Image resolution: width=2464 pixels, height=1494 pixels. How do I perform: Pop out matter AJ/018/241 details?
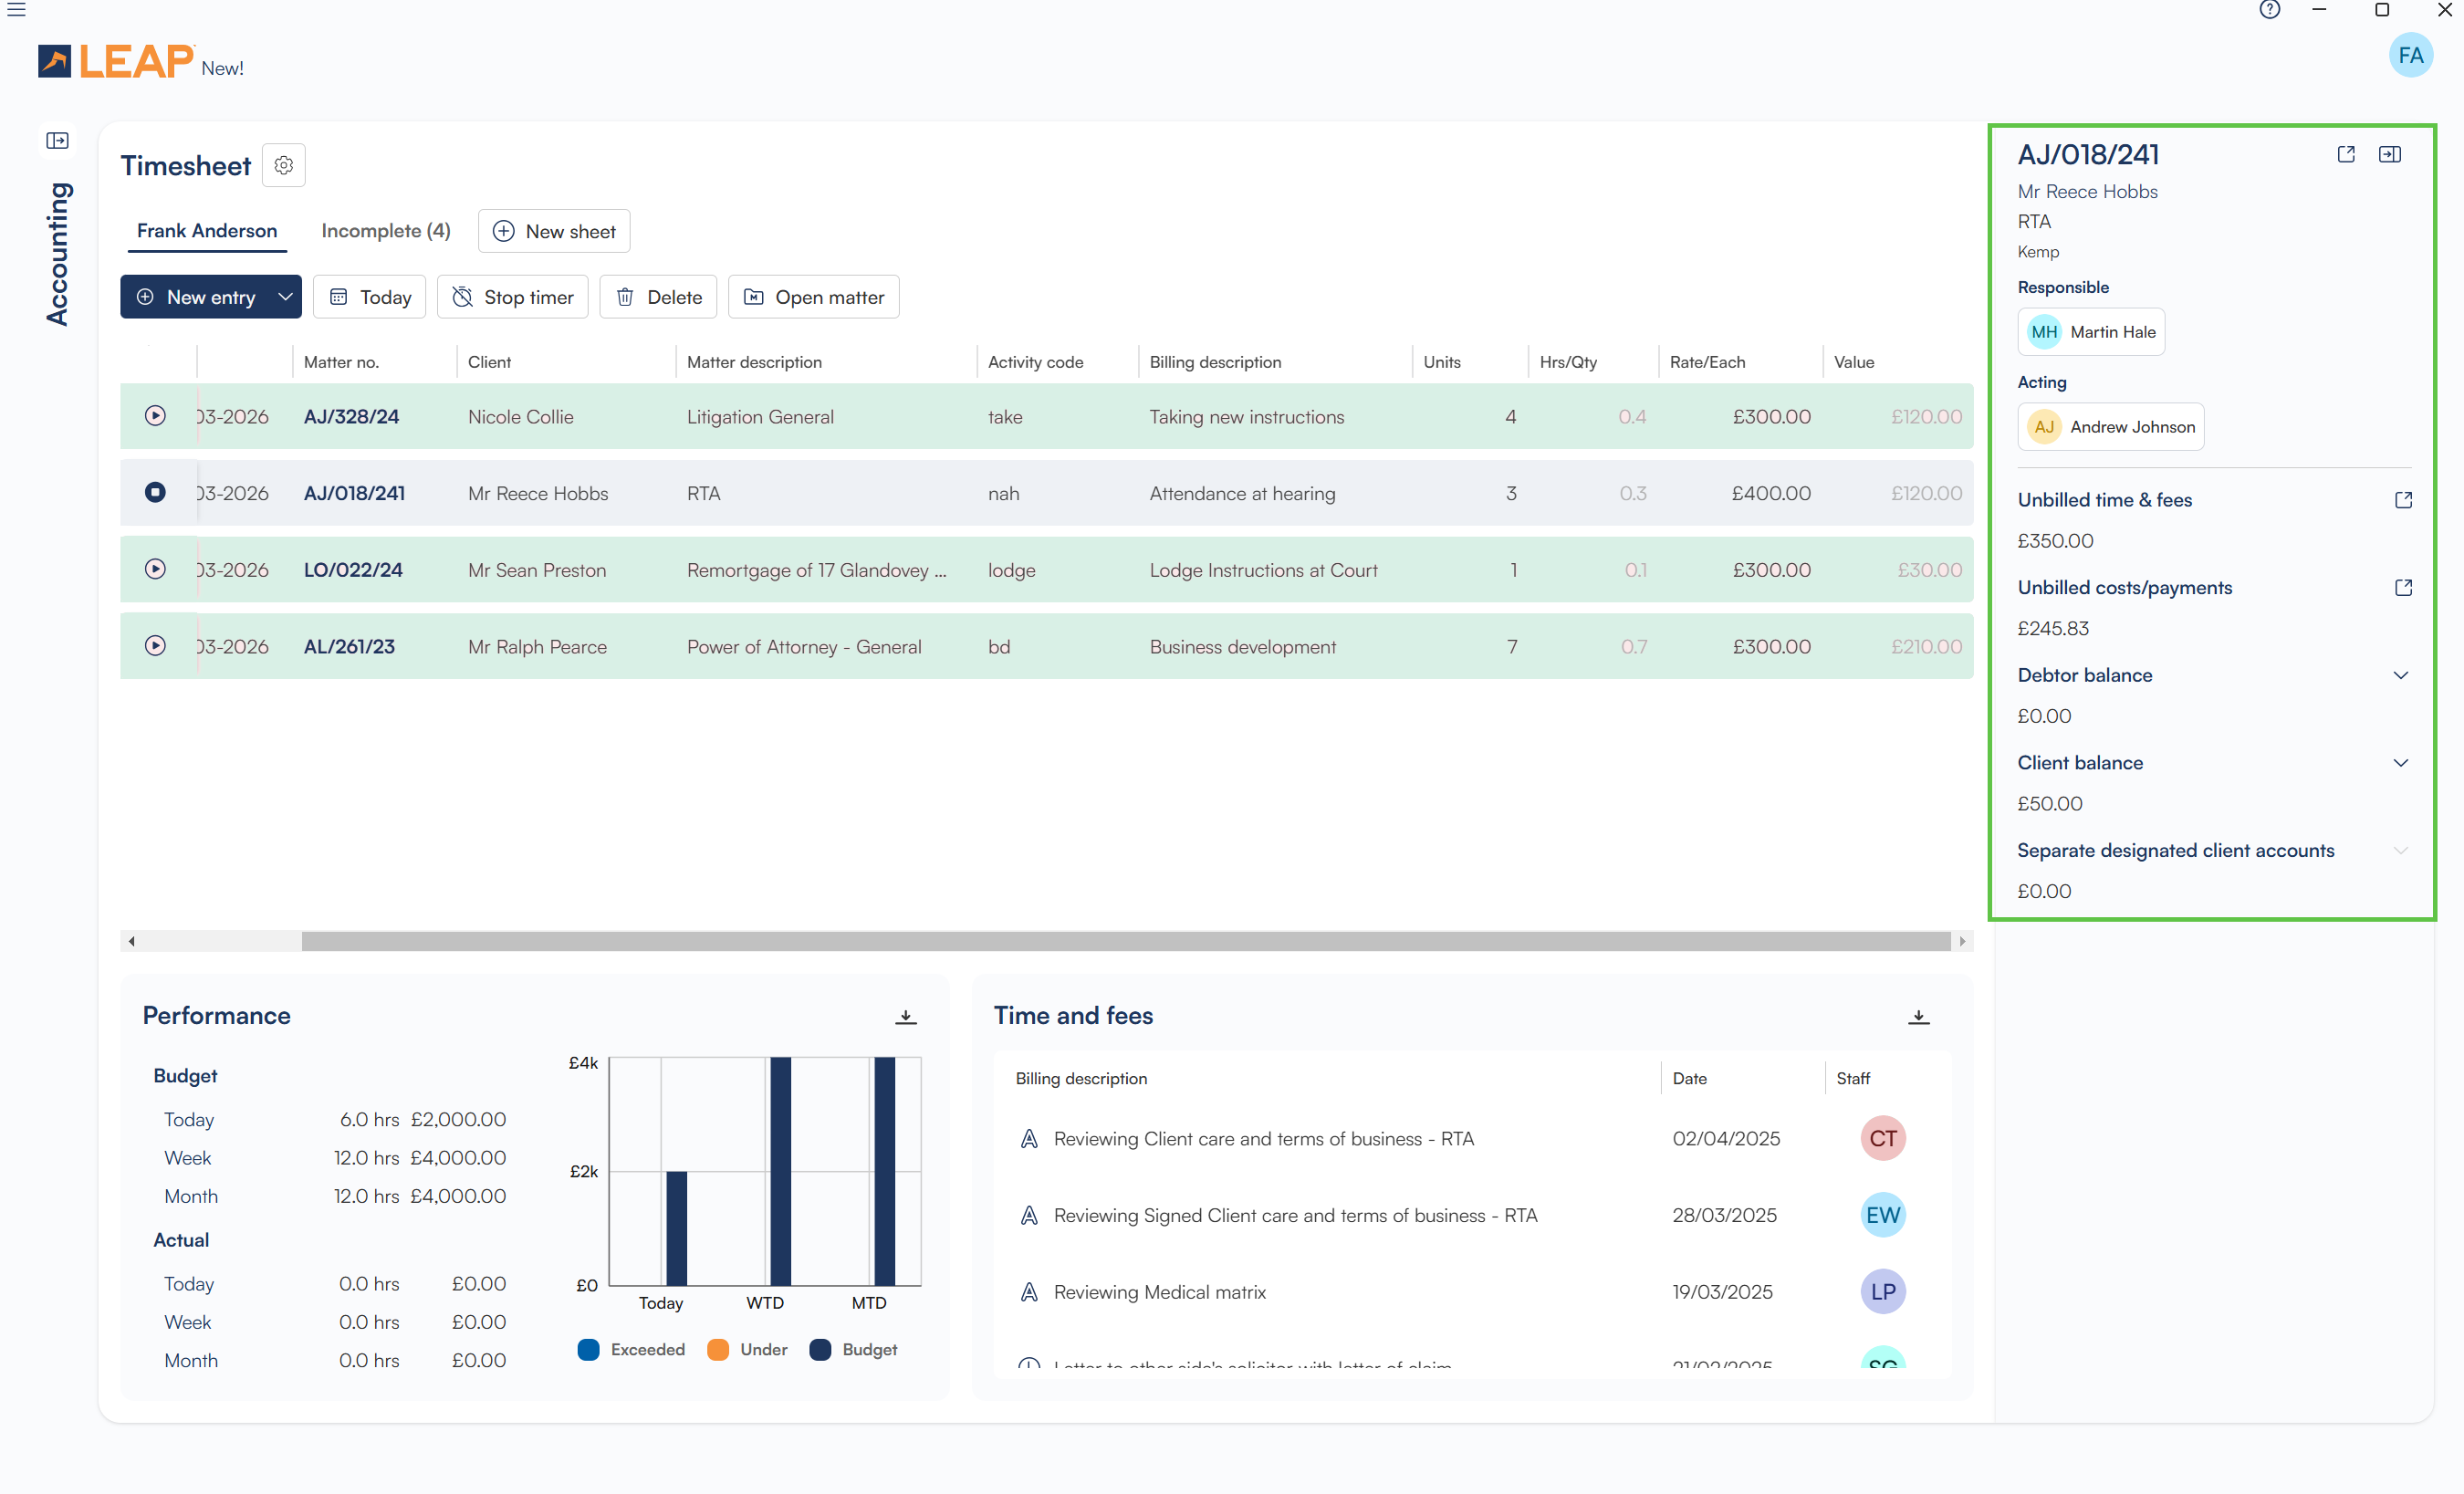pyautogui.click(x=2345, y=154)
